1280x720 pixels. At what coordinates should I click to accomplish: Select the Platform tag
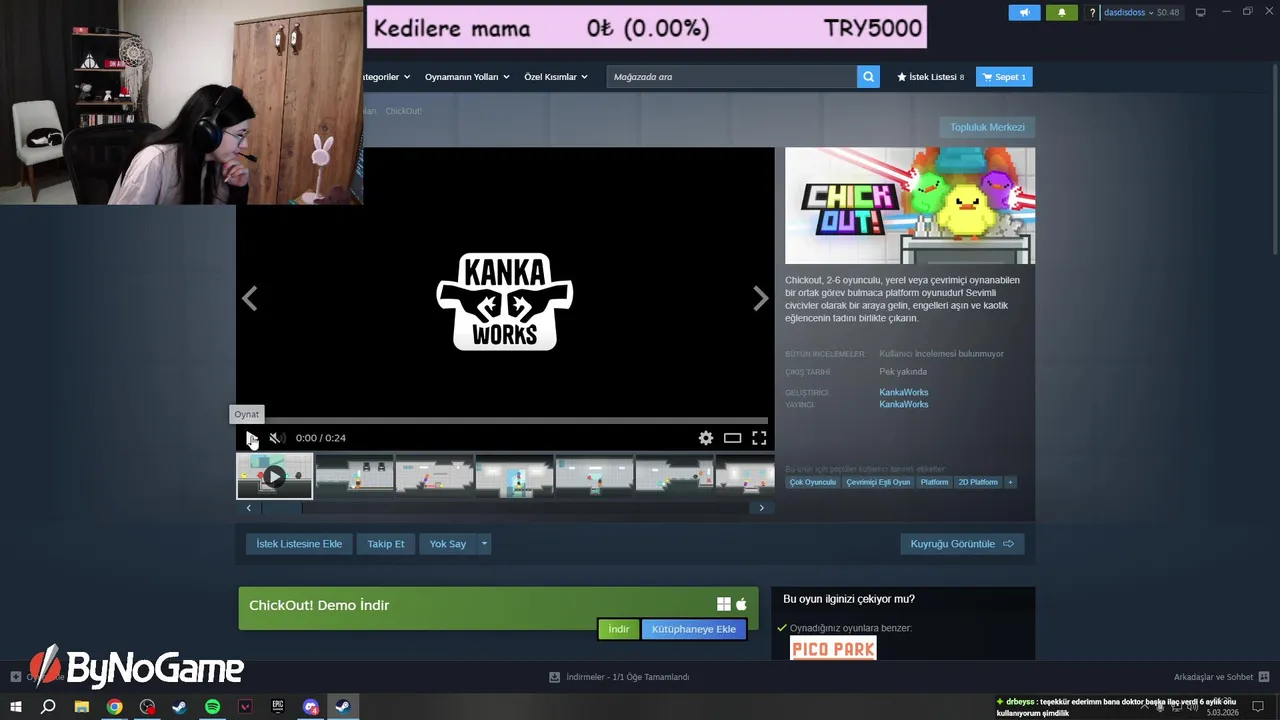tap(934, 482)
